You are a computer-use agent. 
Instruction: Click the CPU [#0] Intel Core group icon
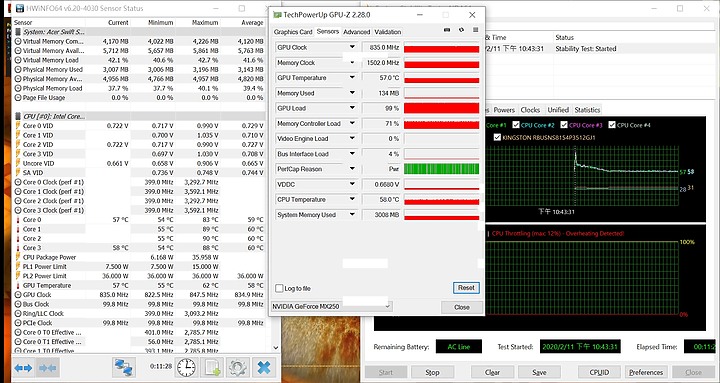[18, 116]
